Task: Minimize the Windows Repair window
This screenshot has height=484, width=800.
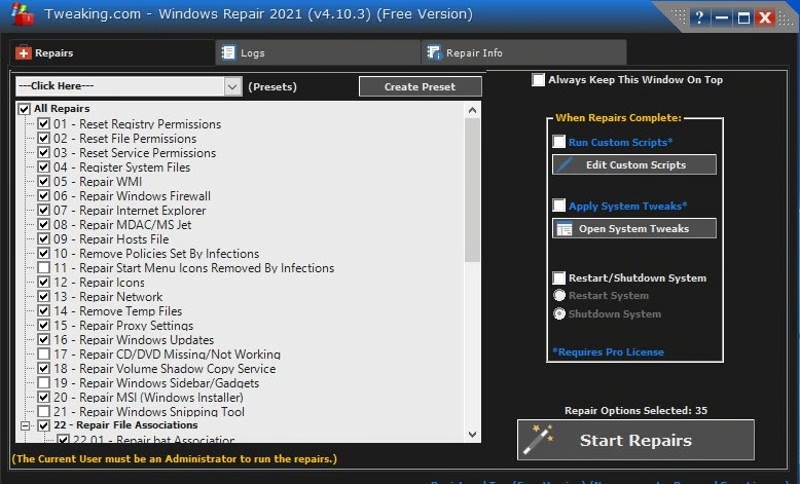Action: coord(721,18)
